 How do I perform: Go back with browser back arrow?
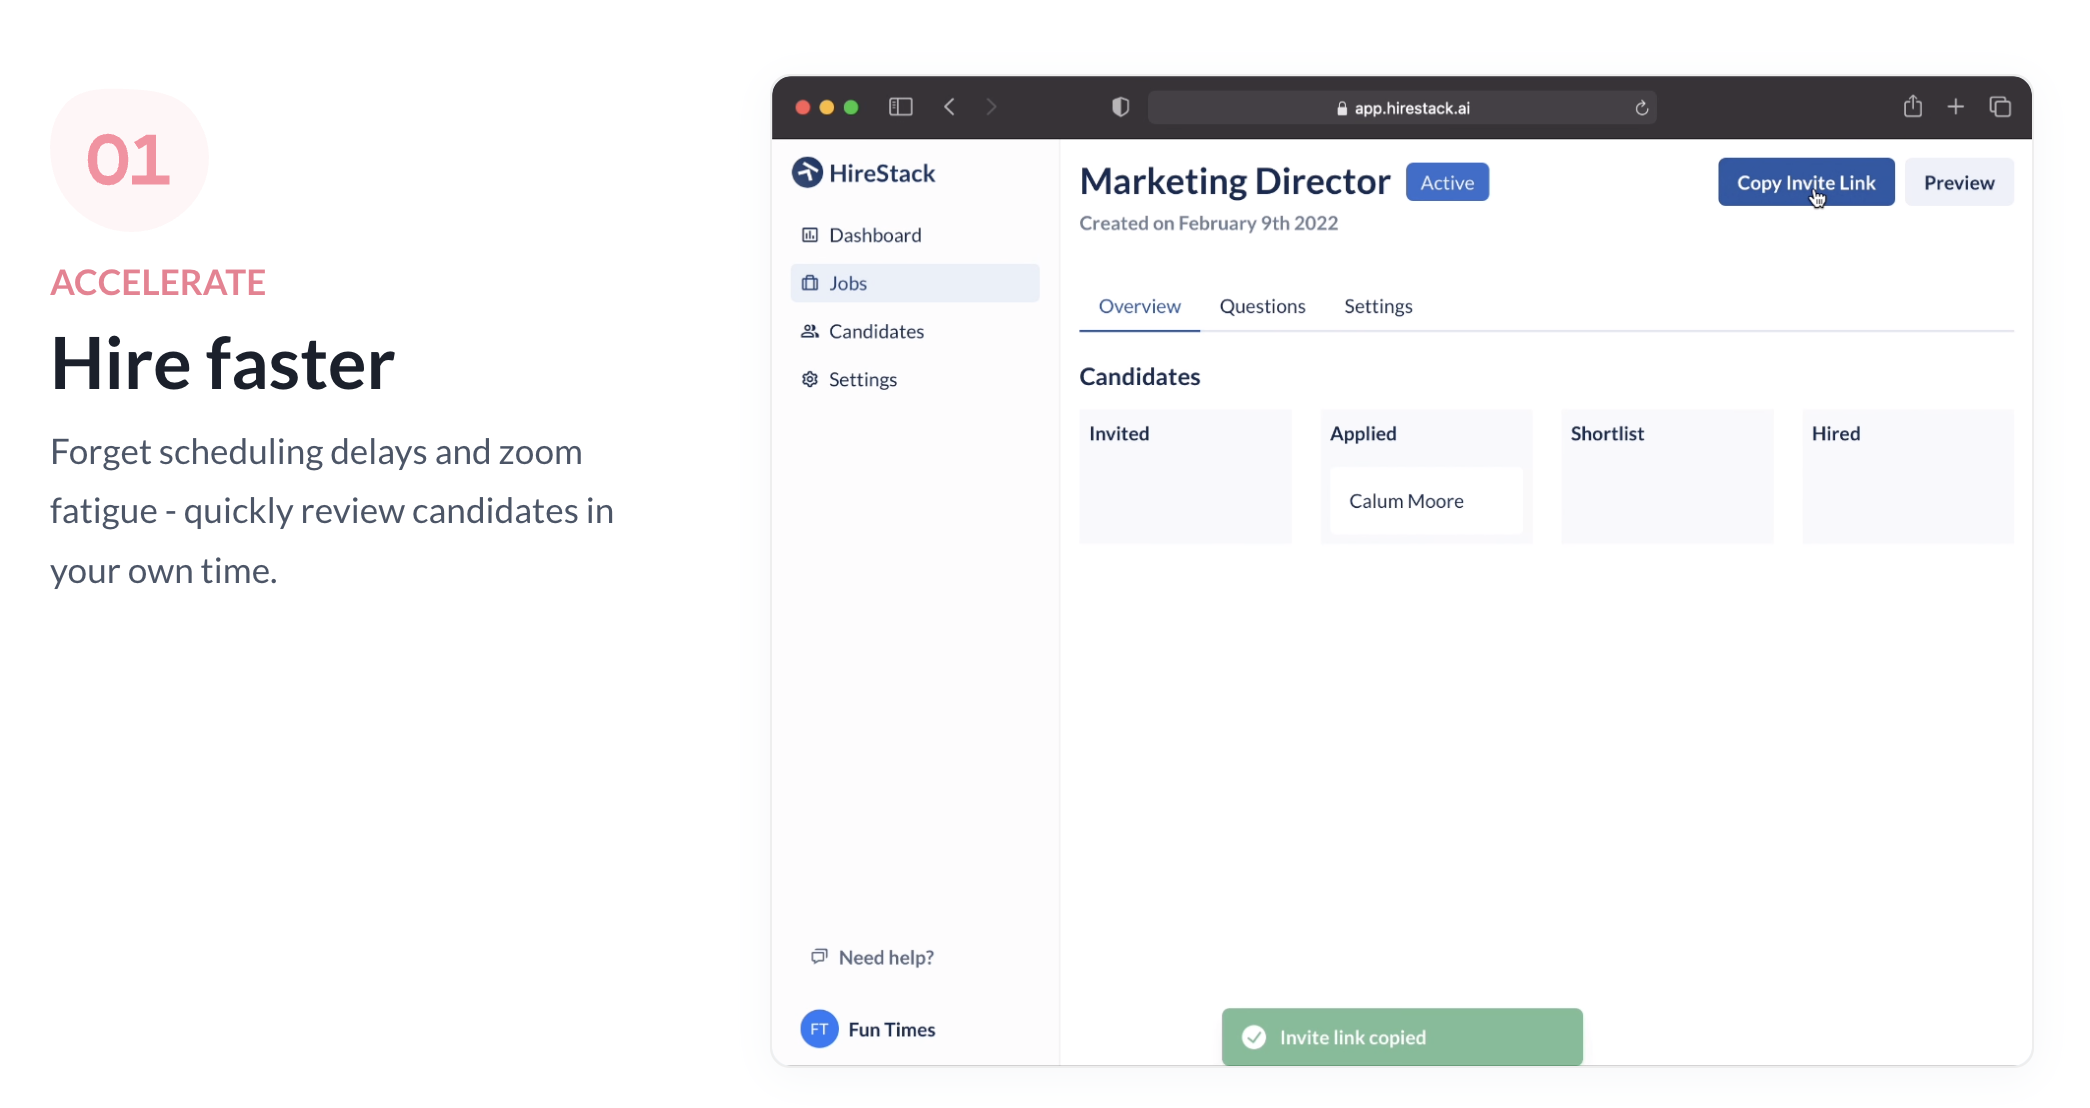[x=949, y=107]
